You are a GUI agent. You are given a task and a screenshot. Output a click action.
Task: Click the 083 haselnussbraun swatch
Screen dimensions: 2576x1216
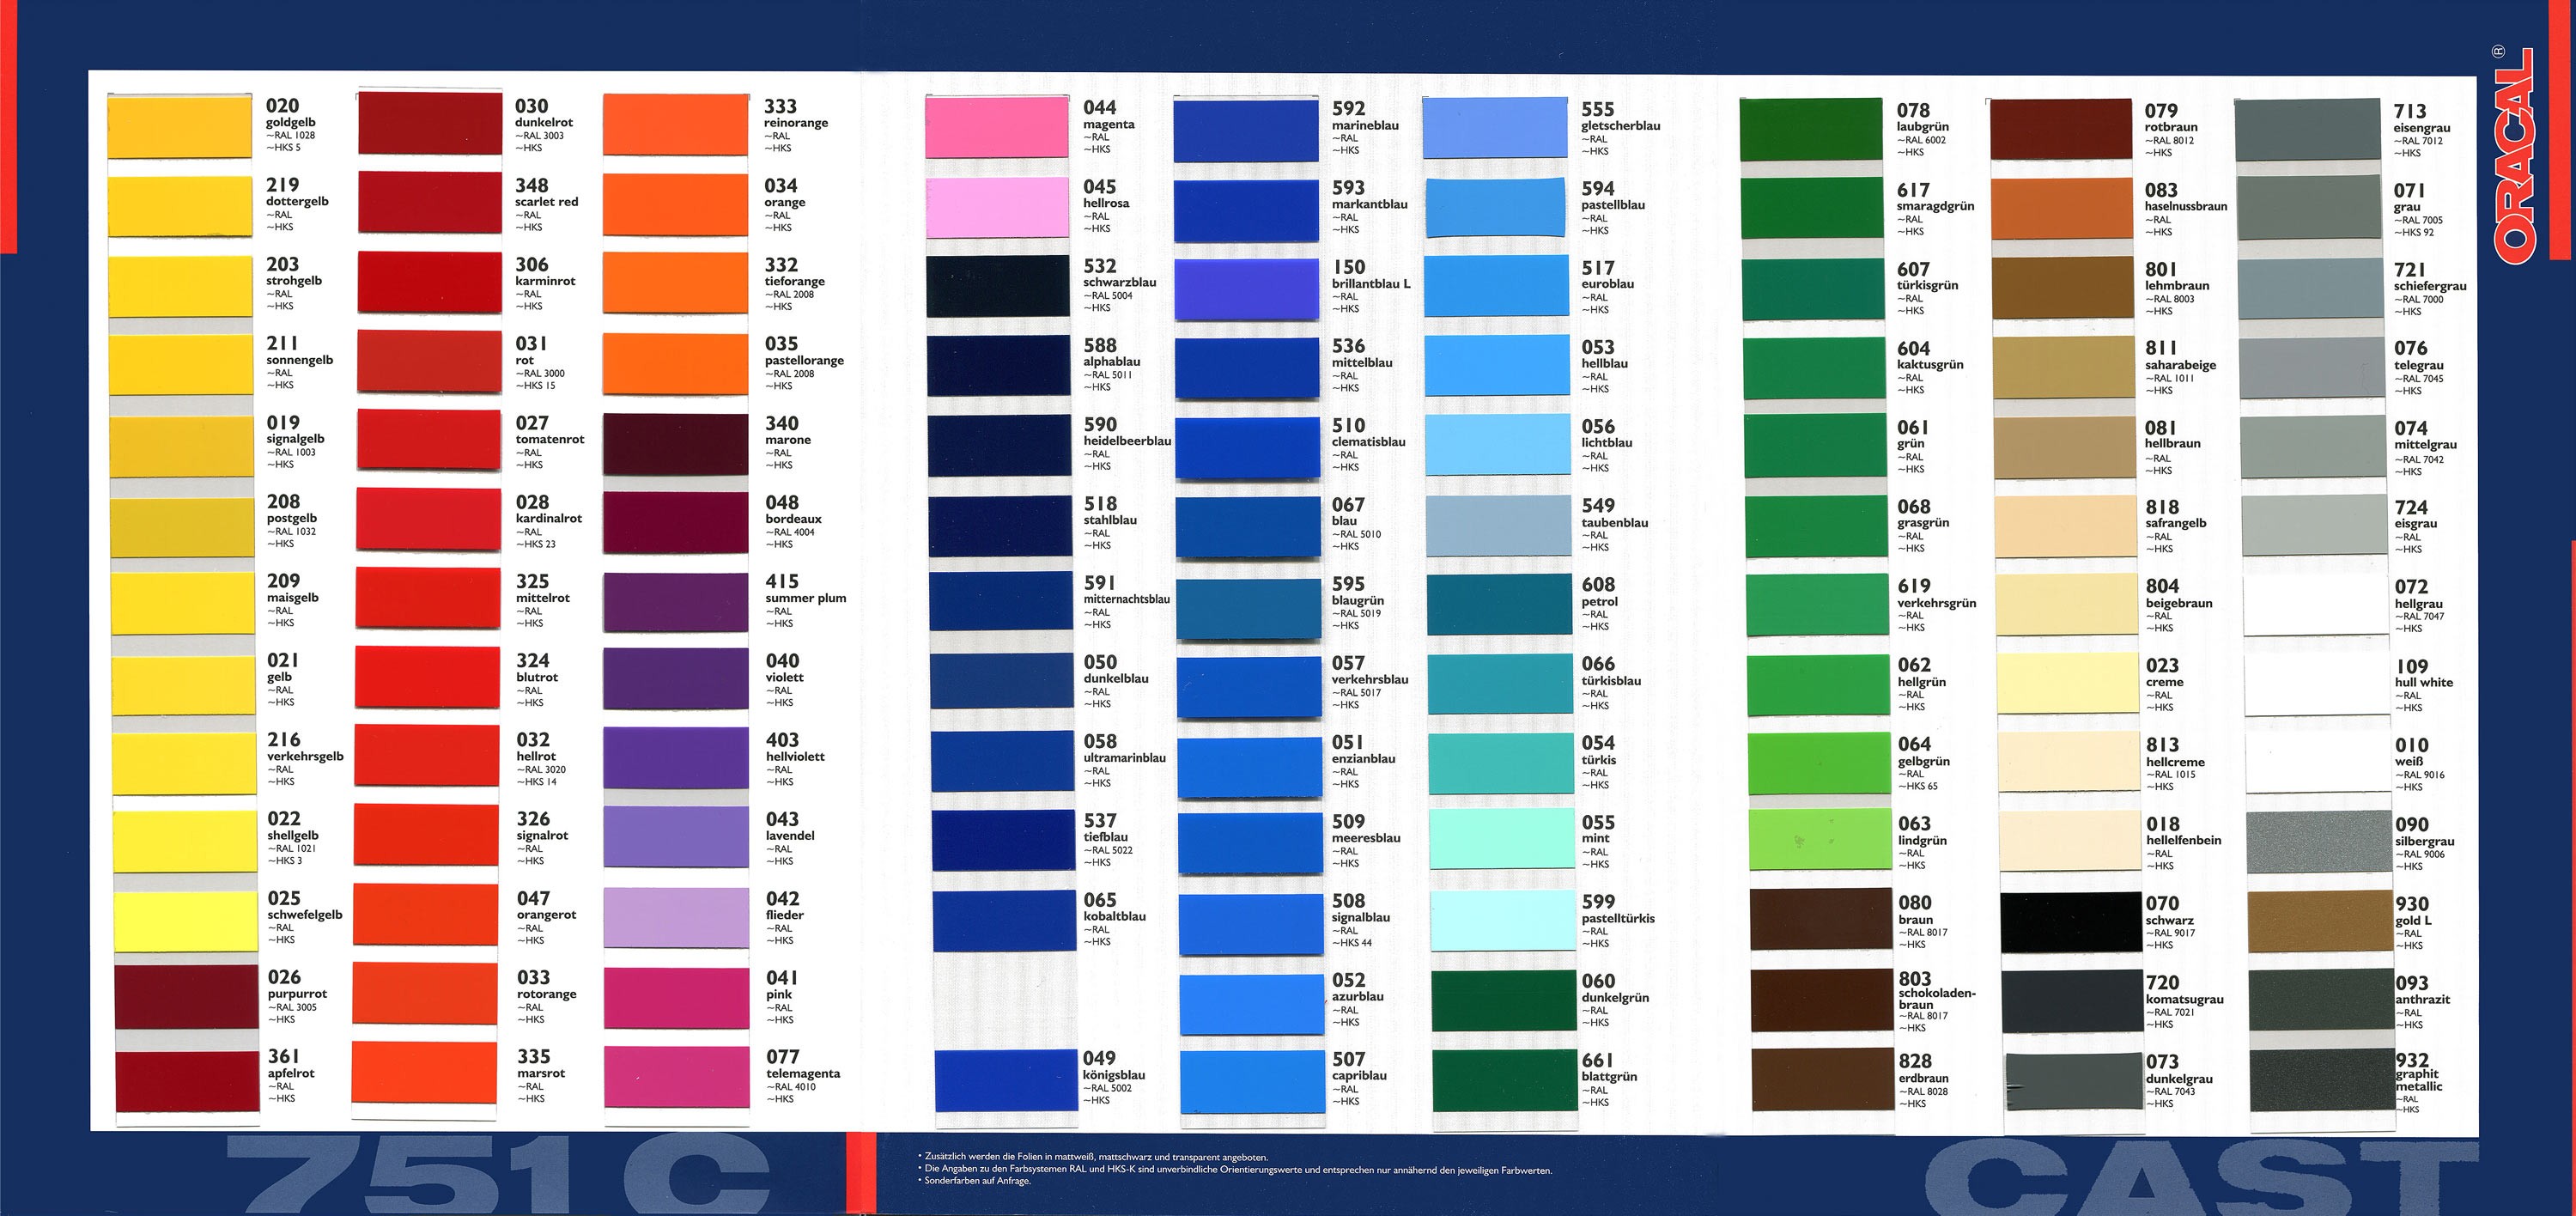[2061, 208]
